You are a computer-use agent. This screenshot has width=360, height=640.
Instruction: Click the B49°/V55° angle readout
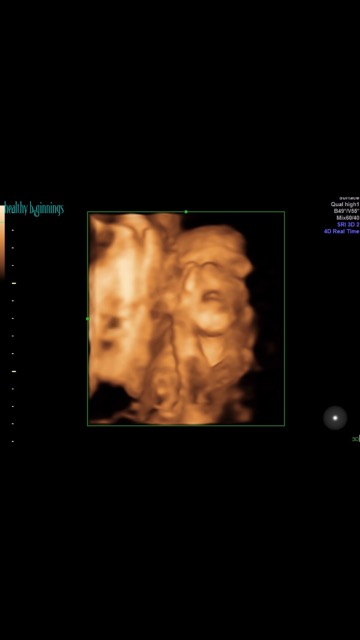click(347, 211)
